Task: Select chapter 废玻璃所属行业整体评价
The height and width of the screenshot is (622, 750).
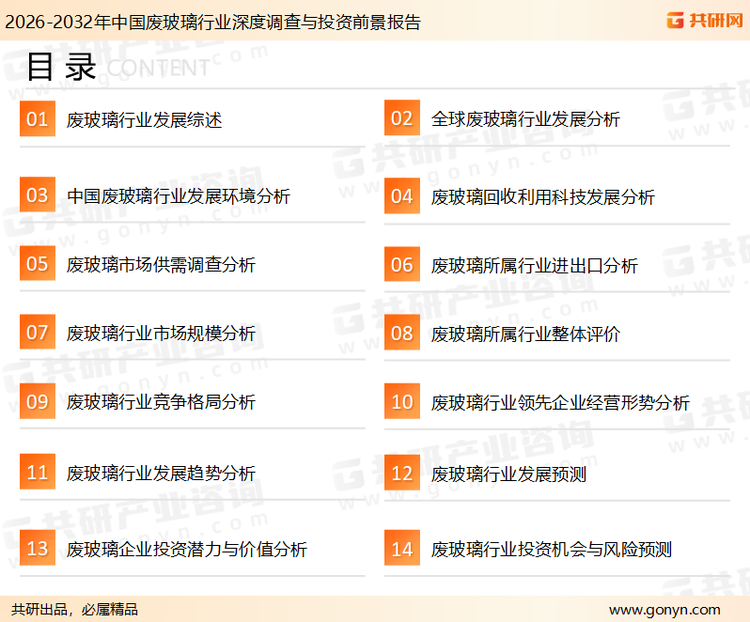Action: [525, 334]
